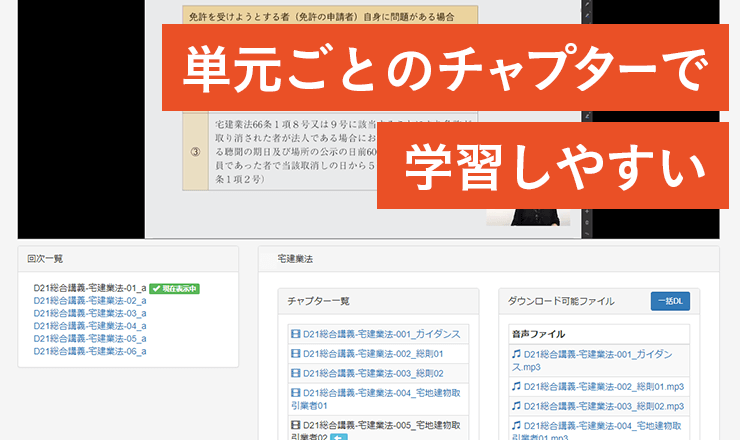The width and height of the screenshot is (740, 440).
Task: Open lecture D21総合講義-宅建業法-02_a
Action: 90,300
